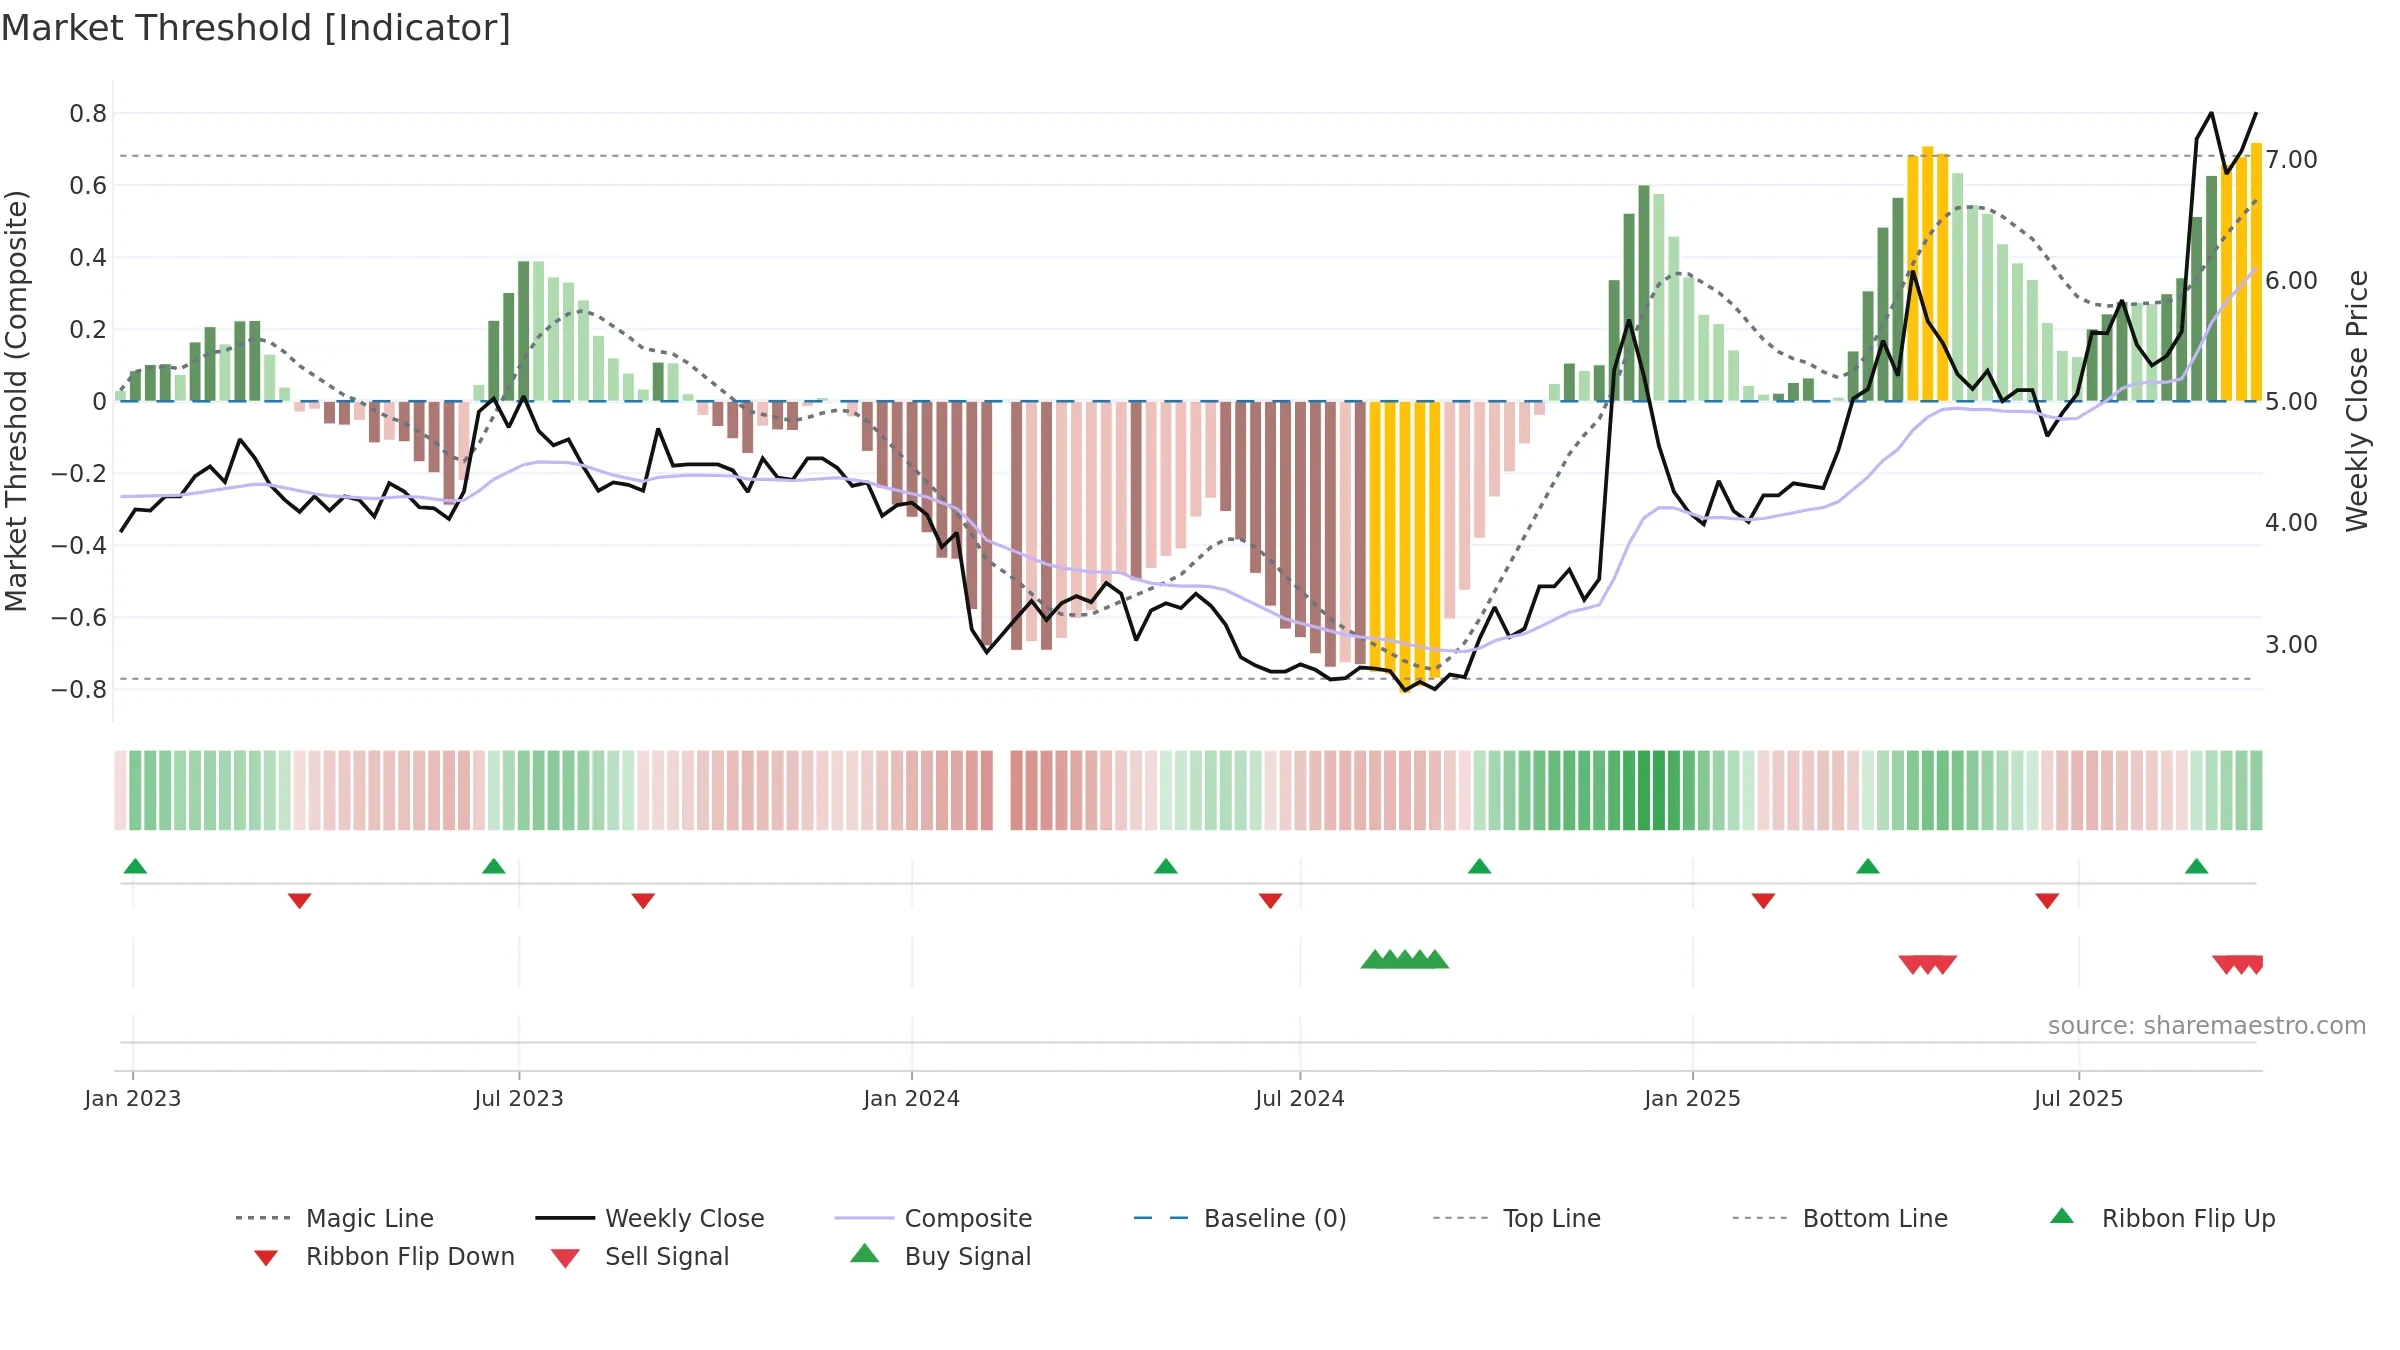2400x1350 pixels.
Task: Click the first ribbon flip up marker, Jan 2023
Action: pos(135,866)
